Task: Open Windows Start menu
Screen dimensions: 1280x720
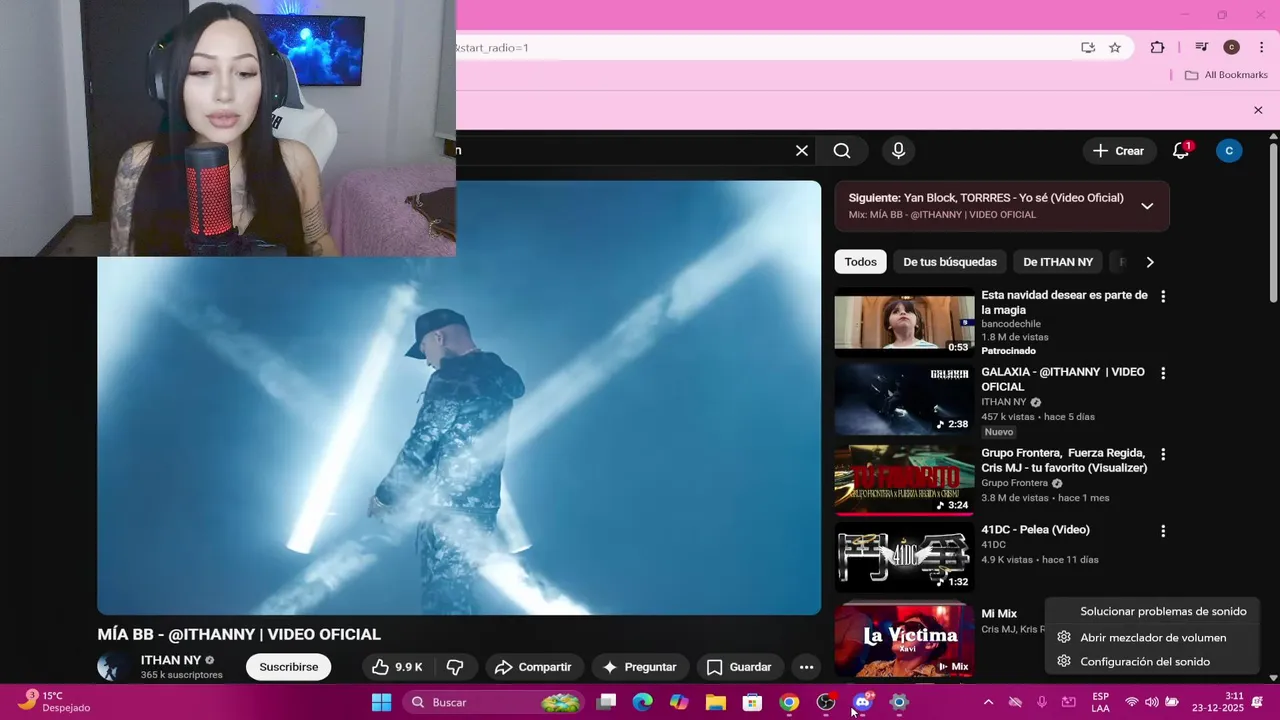Action: (381, 702)
